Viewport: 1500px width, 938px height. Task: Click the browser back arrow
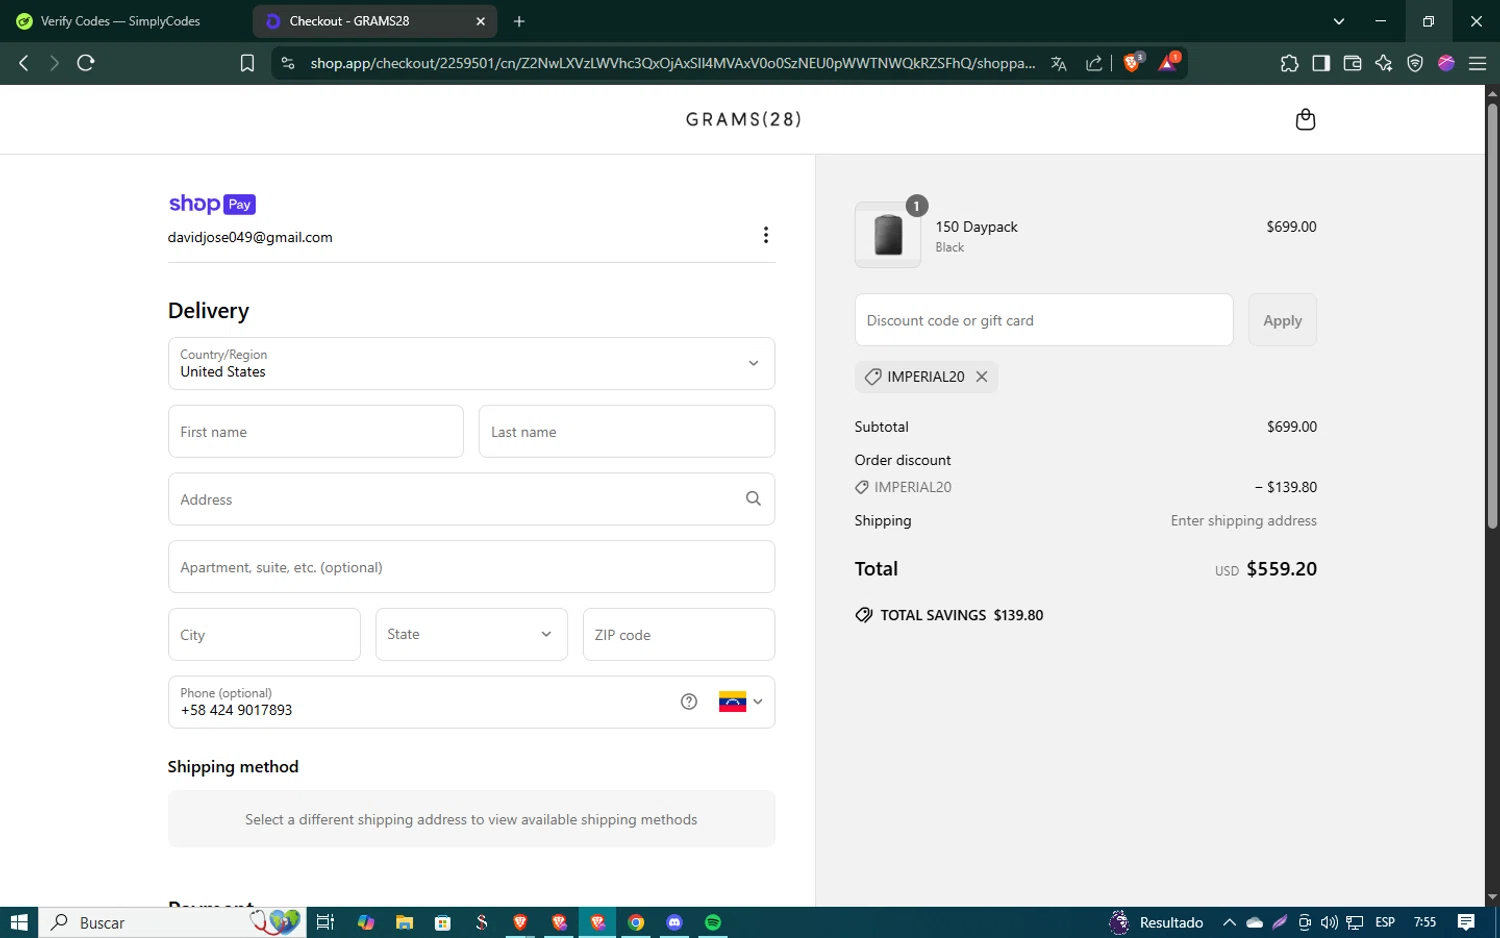tap(24, 63)
